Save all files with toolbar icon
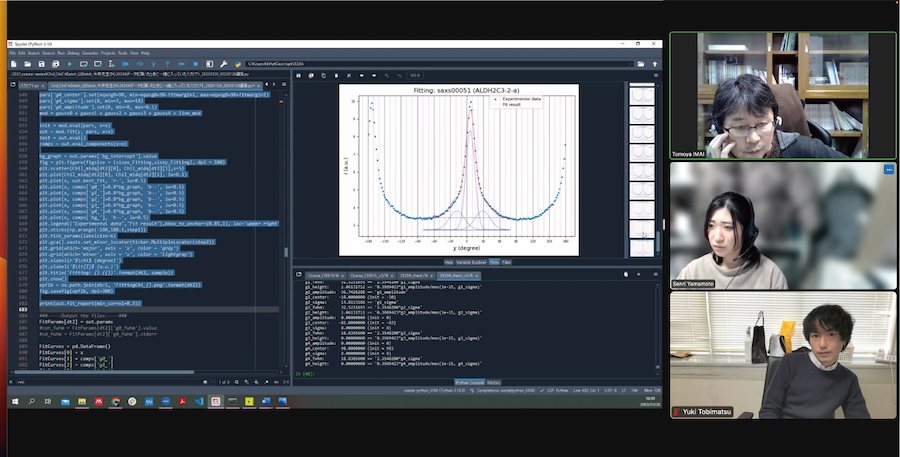This screenshot has width=900, height=457. (56, 64)
